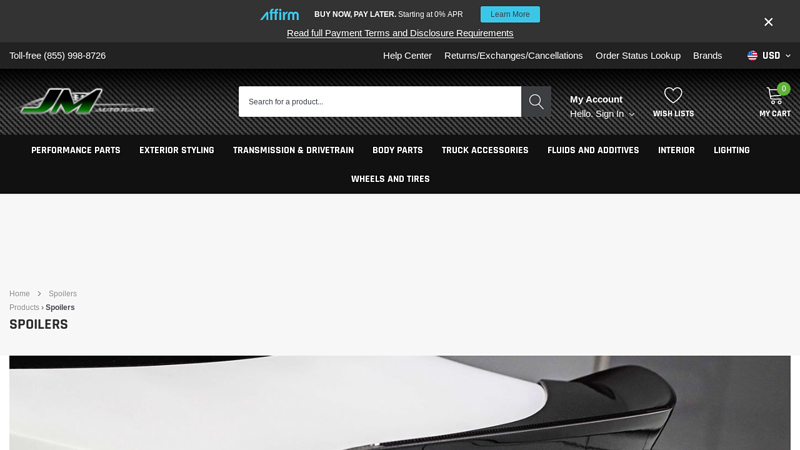Click the JM Auto Racing logo
800x450 pixels.
tap(88, 101)
